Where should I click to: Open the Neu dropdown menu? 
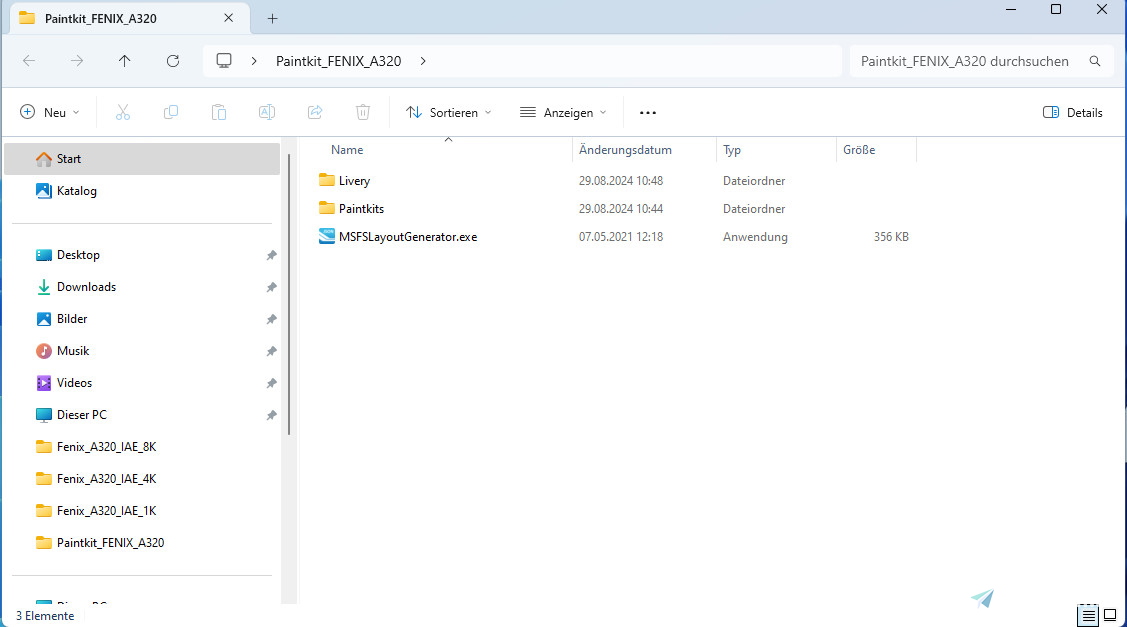pos(50,112)
